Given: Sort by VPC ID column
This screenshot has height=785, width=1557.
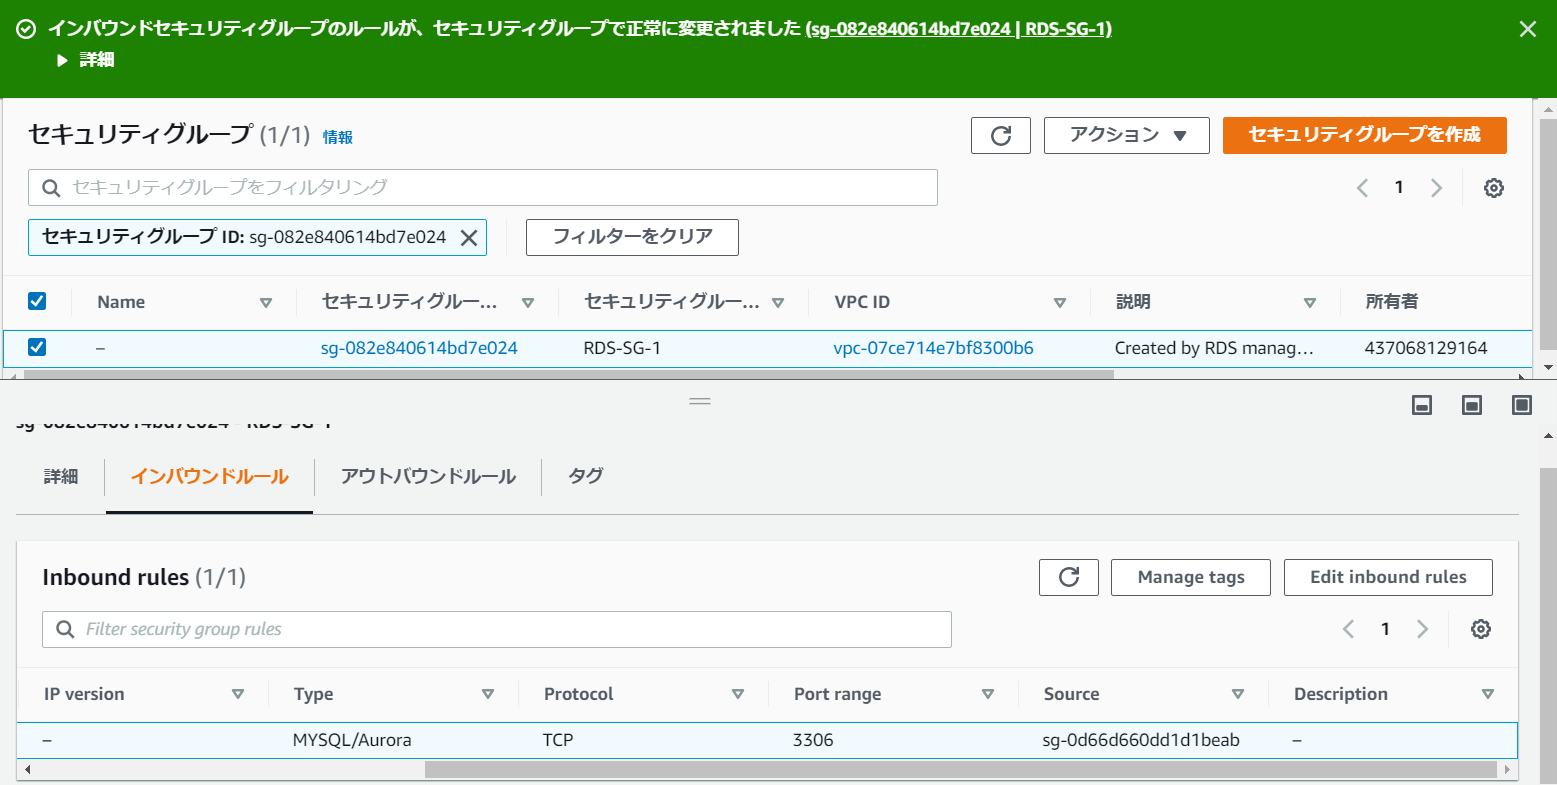Looking at the screenshot, I should tap(1060, 302).
